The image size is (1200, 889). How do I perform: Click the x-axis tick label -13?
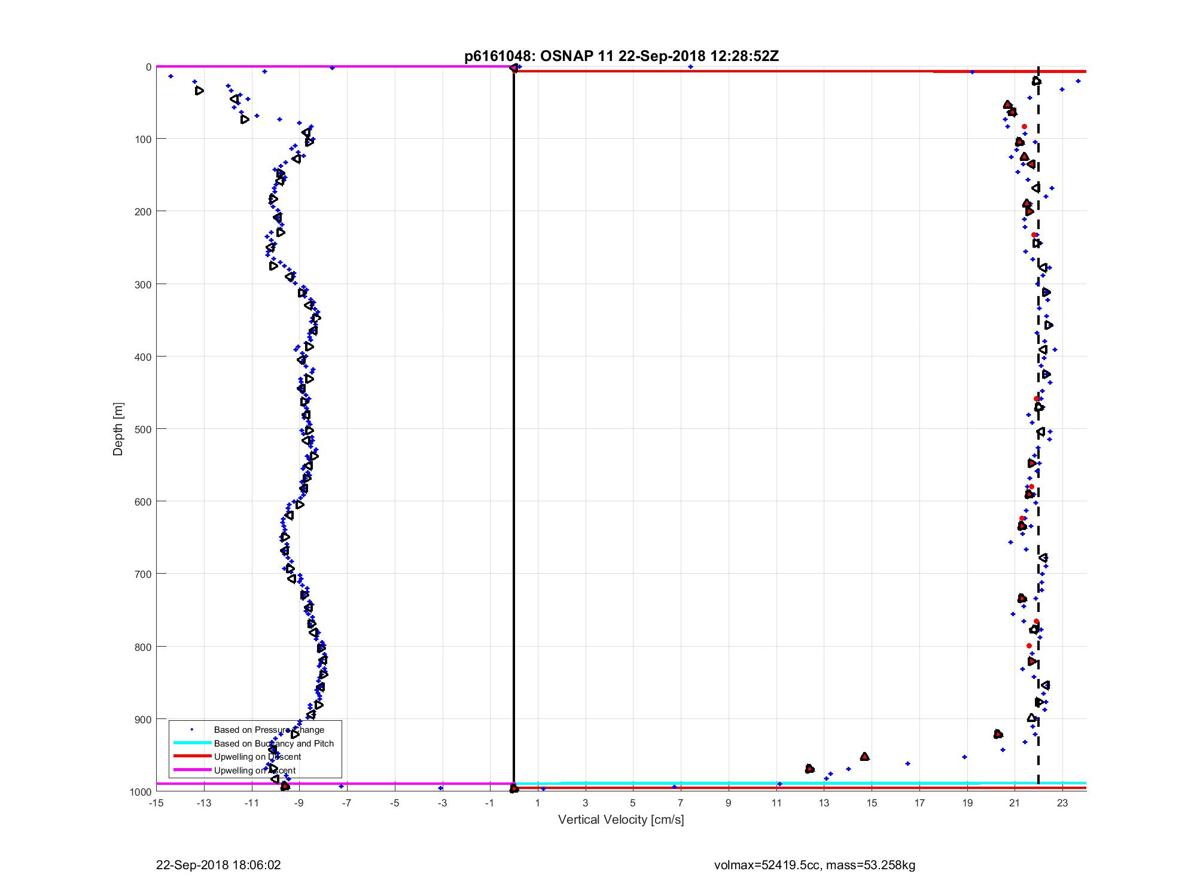203,803
